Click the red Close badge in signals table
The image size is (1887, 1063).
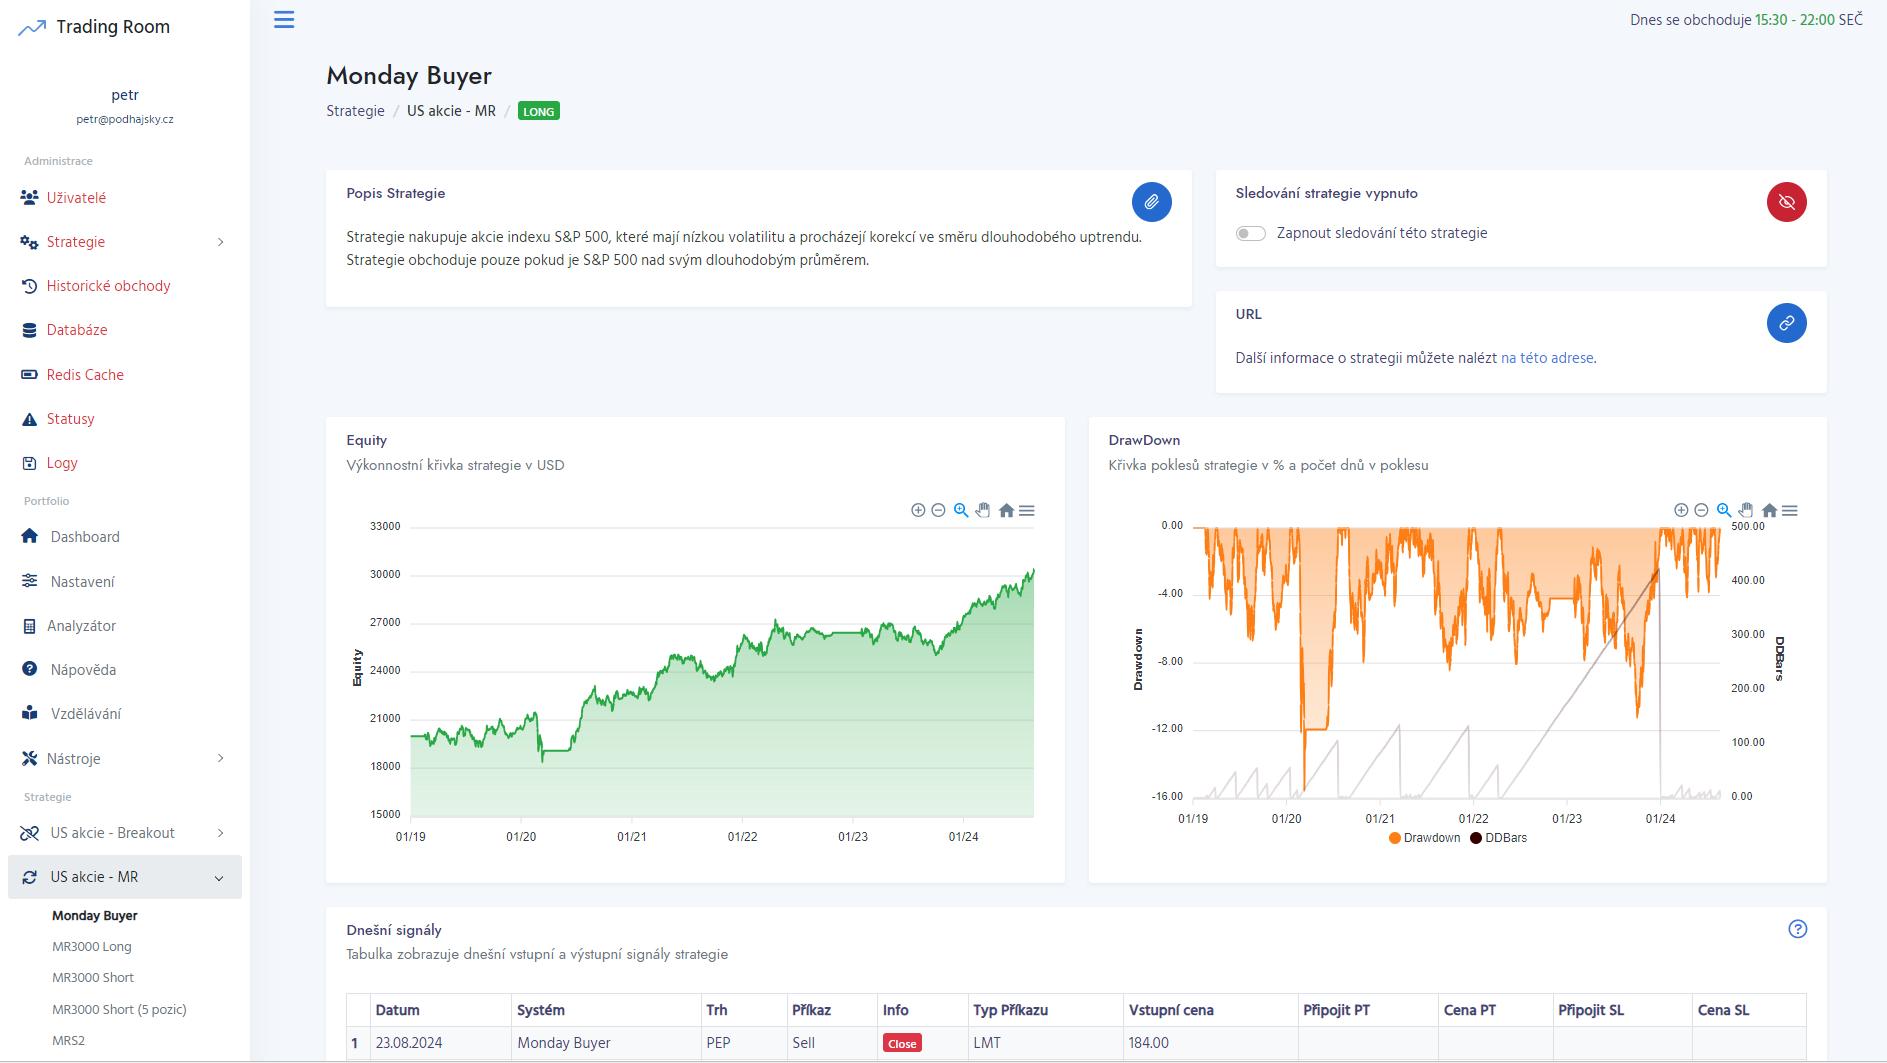tap(902, 1044)
